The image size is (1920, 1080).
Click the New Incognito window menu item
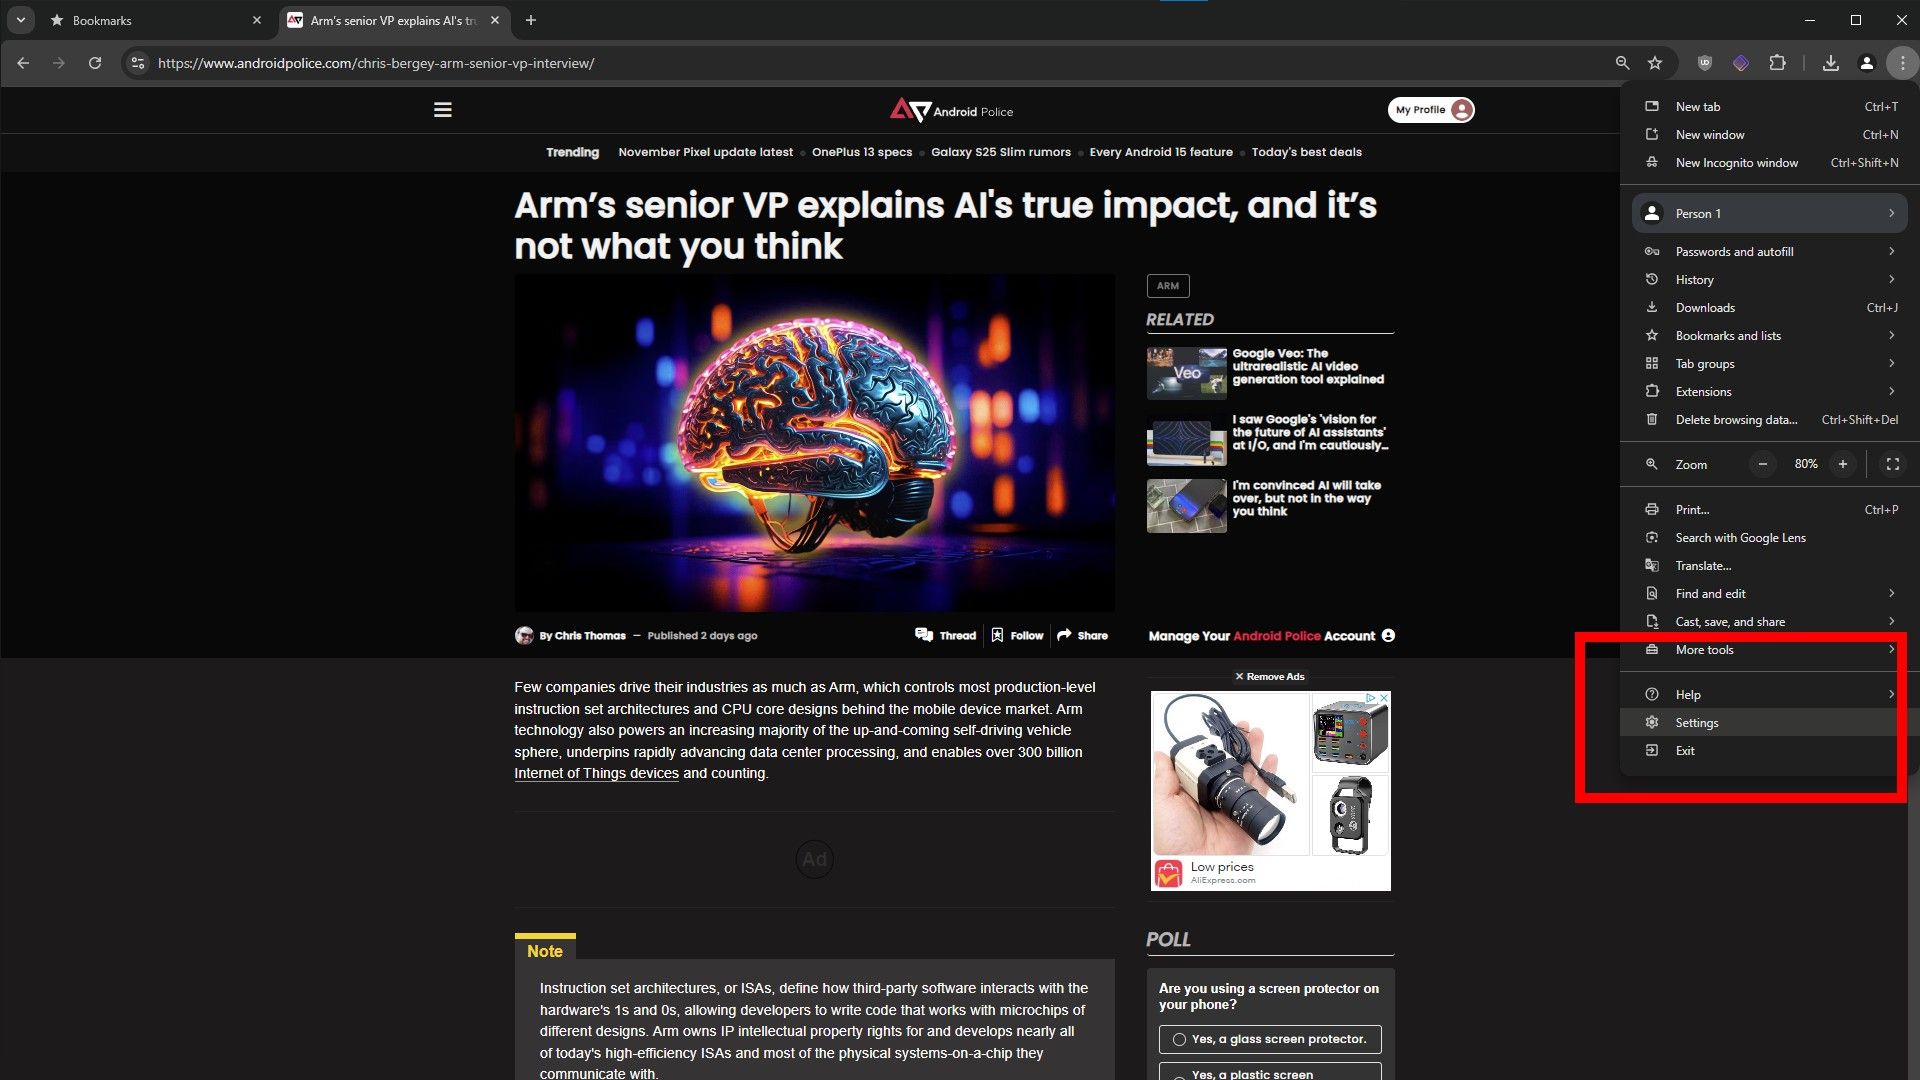coord(1735,161)
